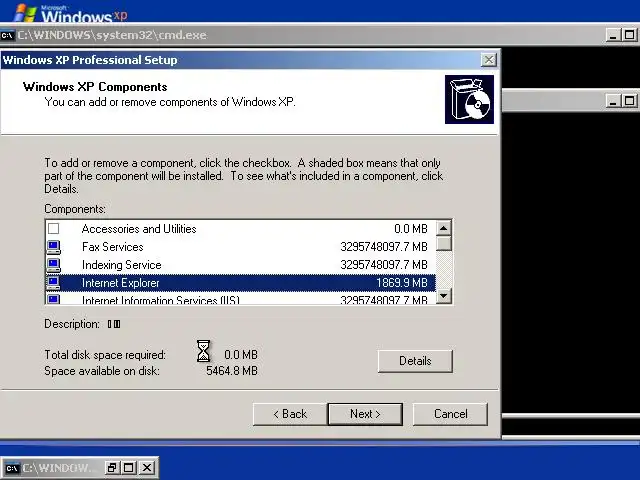Click the Indexing Service computer icon
The height and width of the screenshot is (480, 640).
tap(53, 265)
